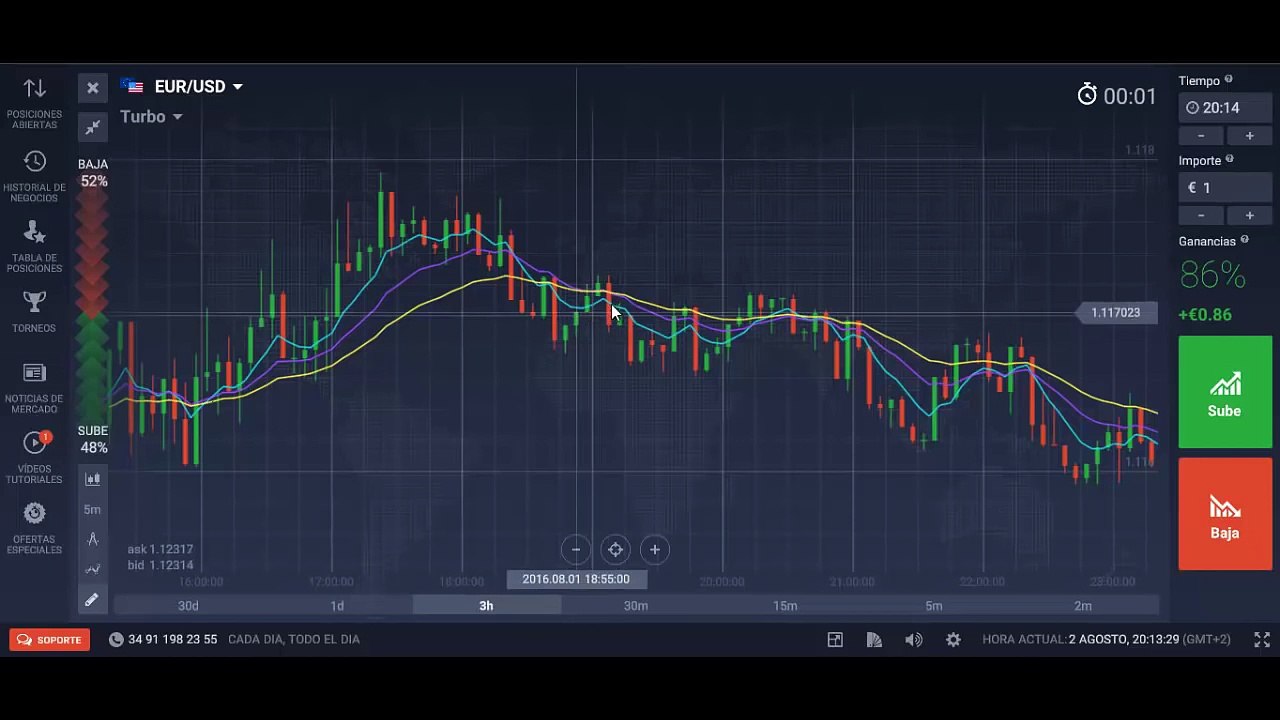Open Noticias de Mercado news panel
This screenshot has height=720, width=1280.
click(x=34, y=387)
